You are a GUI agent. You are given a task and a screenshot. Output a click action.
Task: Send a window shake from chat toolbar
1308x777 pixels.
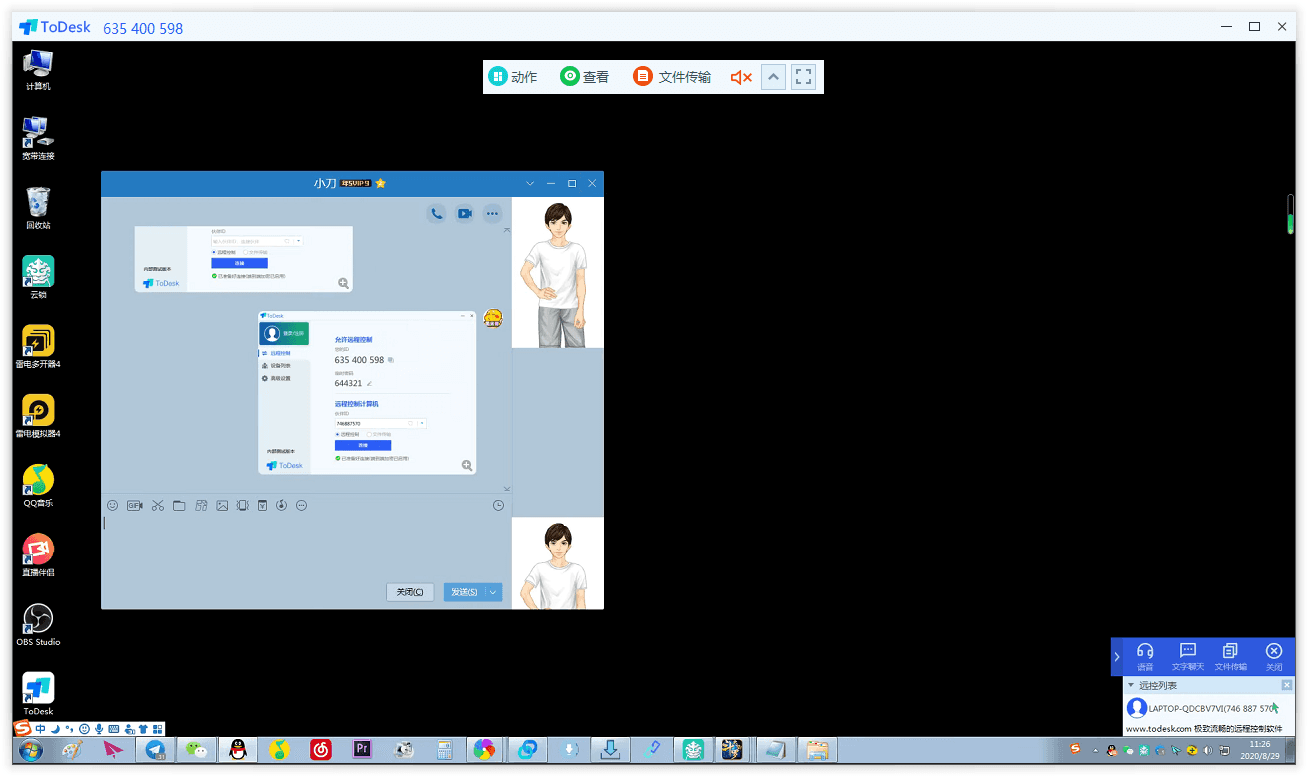click(x=242, y=505)
